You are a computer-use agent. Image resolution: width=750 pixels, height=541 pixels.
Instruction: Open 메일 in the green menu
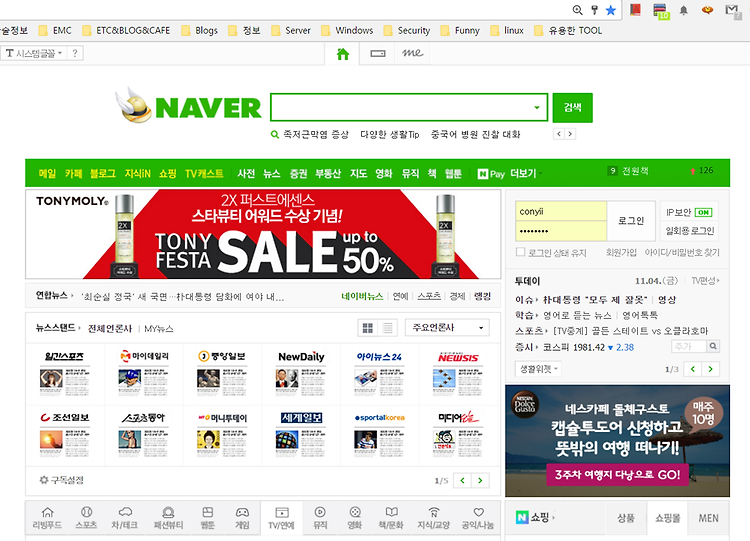click(x=47, y=174)
